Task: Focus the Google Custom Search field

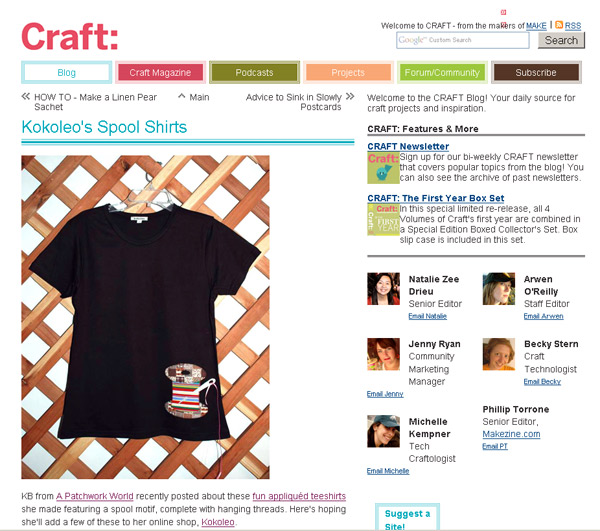Action: [x=463, y=40]
